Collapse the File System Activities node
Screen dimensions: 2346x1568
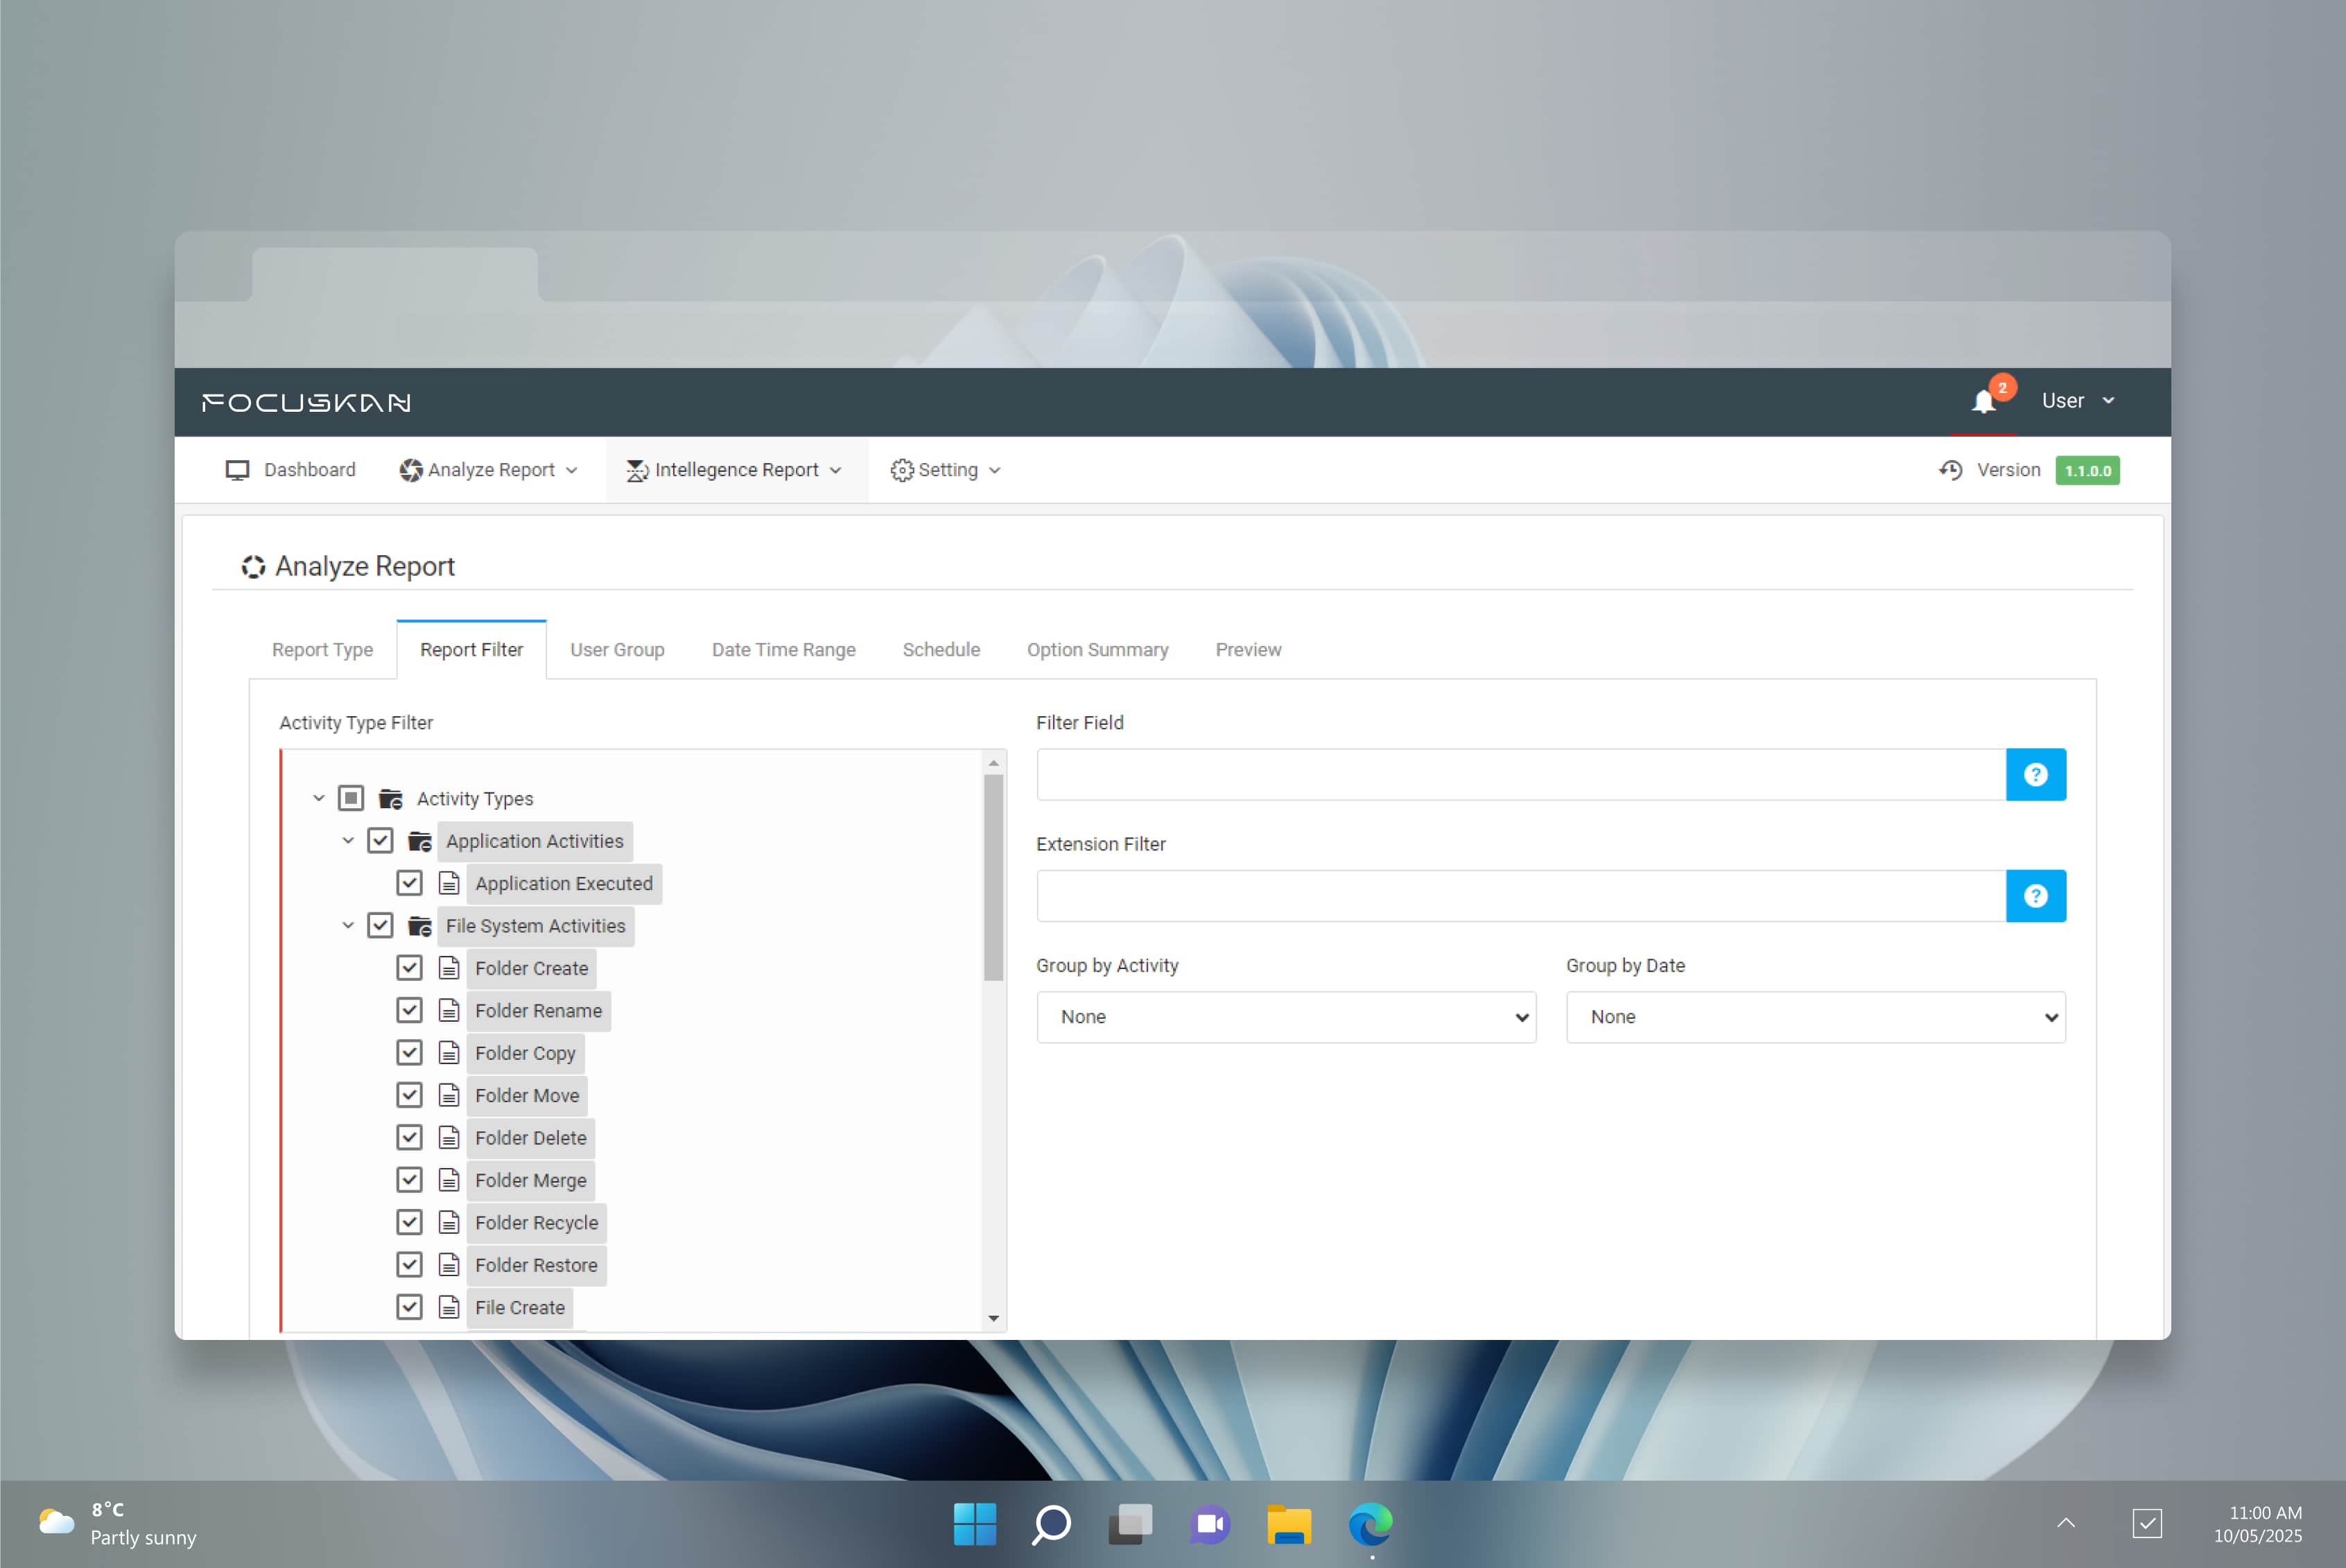click(348, 926)
